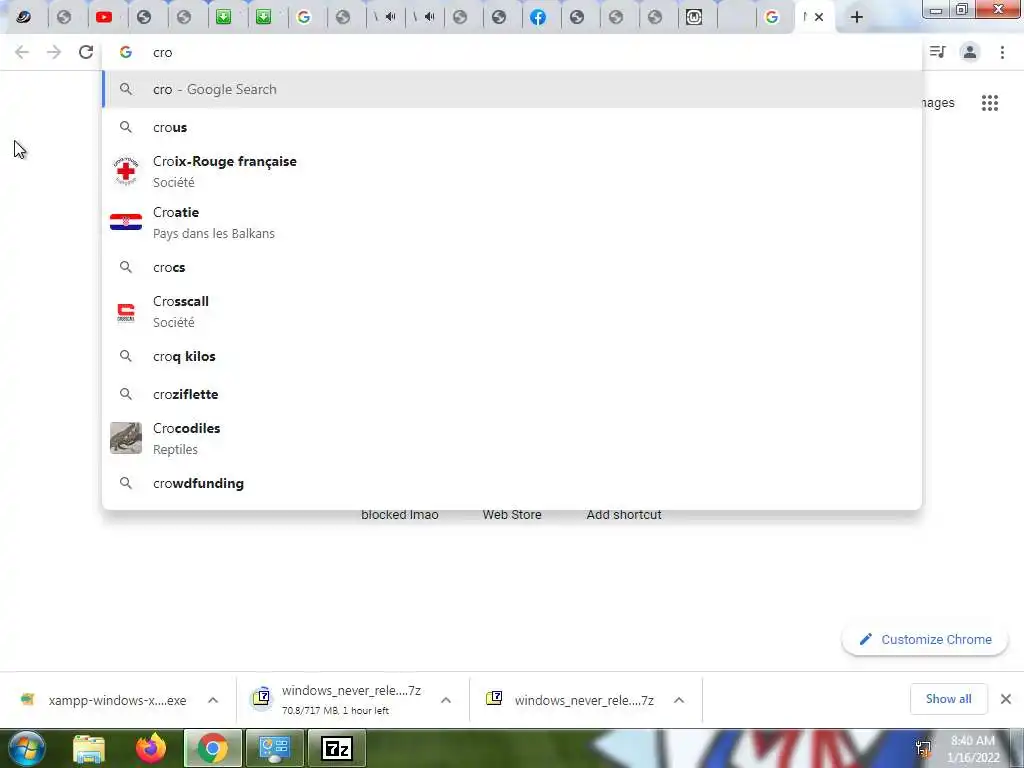This screenshot has width=1024, height=768.
Task: Open the Web Store shortcut
Action: [x=512, y=515]
